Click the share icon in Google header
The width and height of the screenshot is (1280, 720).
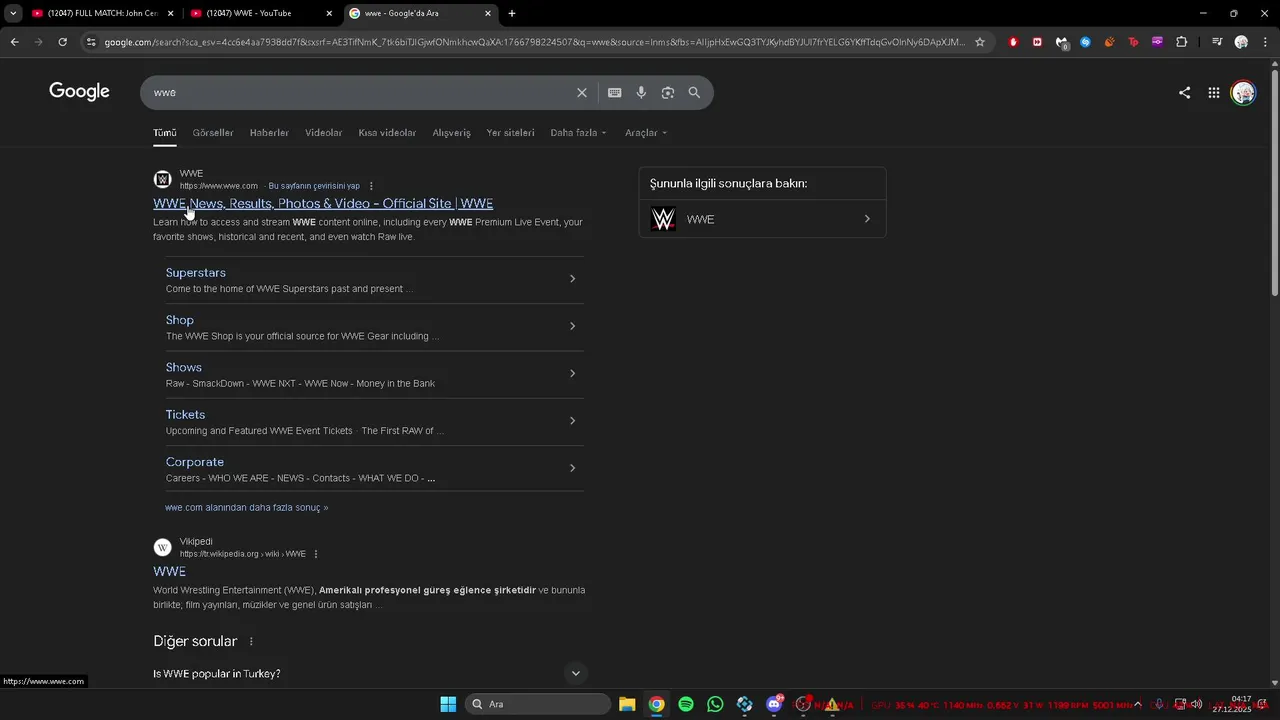tap(1185, 93)
